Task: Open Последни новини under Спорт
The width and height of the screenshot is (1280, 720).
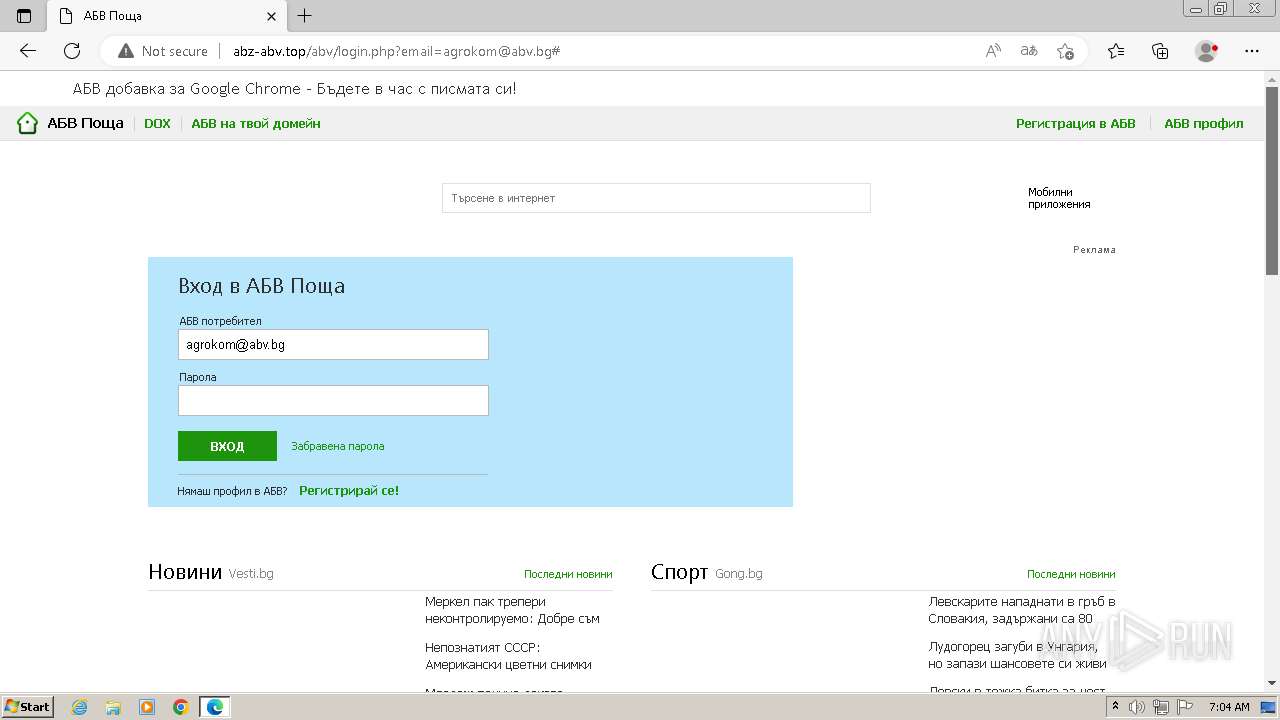Action: pos(1071,574)
